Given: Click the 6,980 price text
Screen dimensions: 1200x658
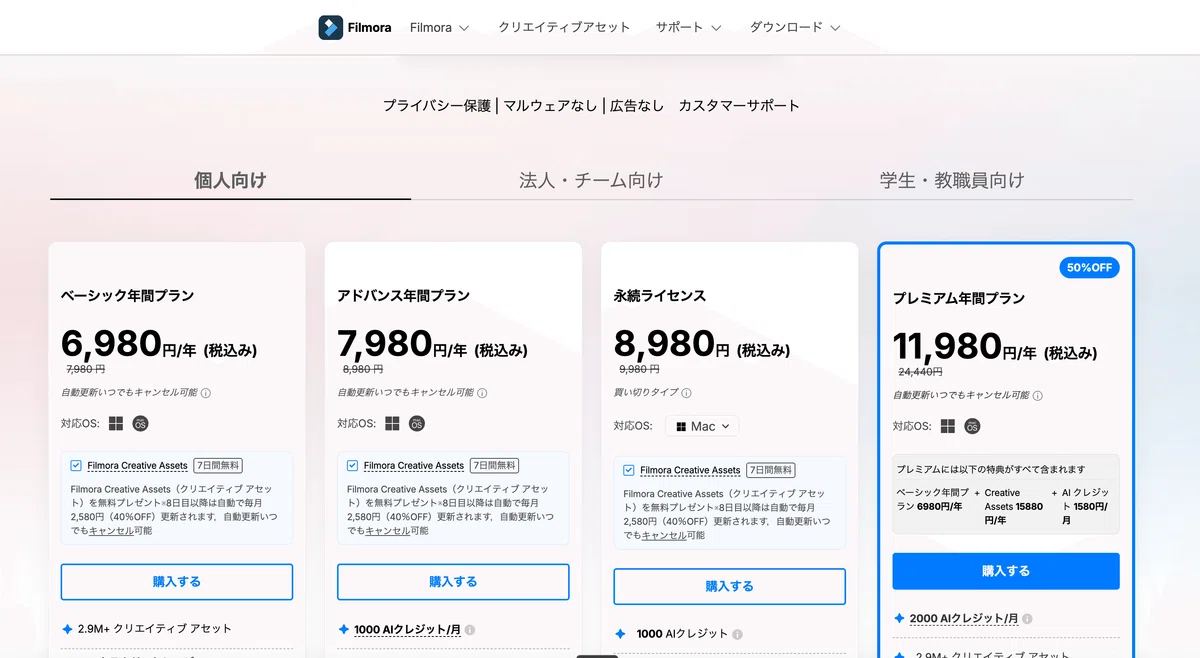Looking at the screenshot, I should pos(111,343).
